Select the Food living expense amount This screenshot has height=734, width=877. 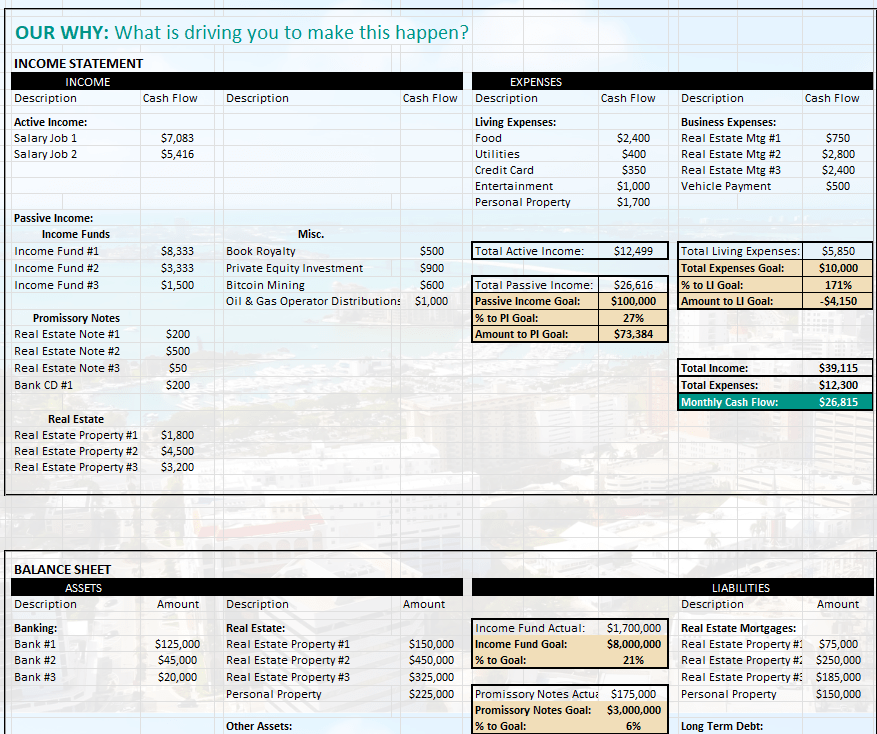pyautogui.click(x=633, y=138)
